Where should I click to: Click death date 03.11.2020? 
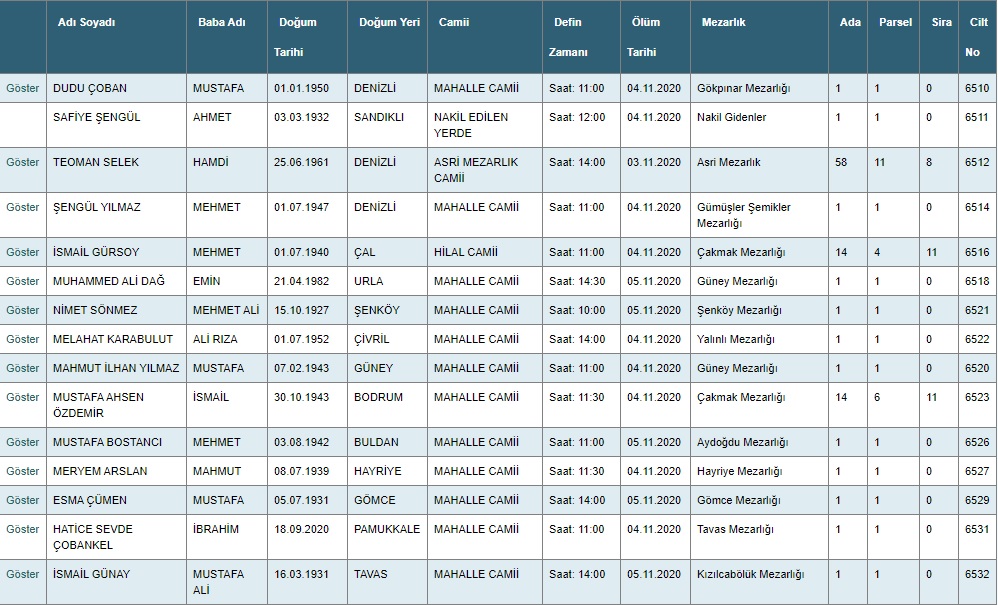(654, 162)
